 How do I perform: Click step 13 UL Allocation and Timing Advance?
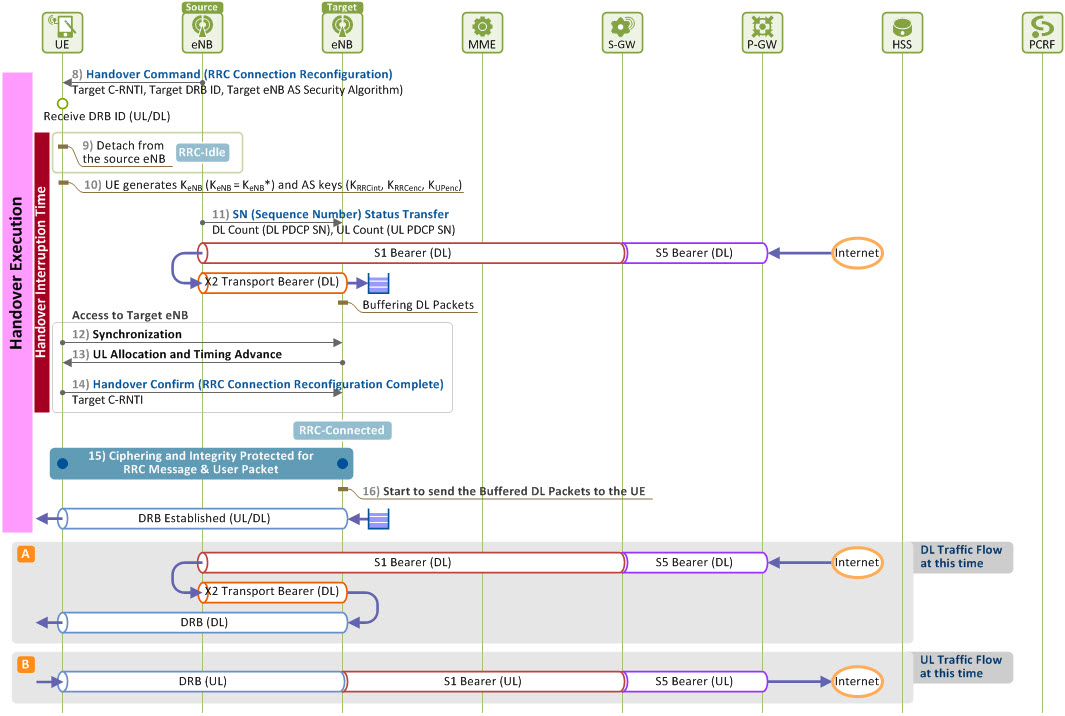pos(177,354)
